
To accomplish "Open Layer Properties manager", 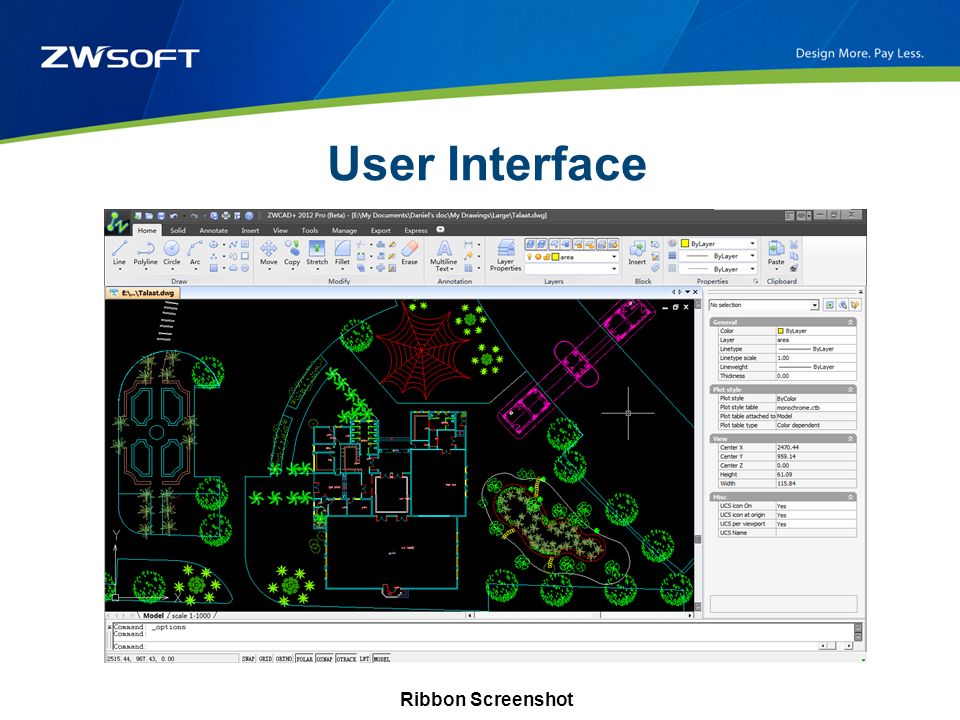I will pos(506,255).
